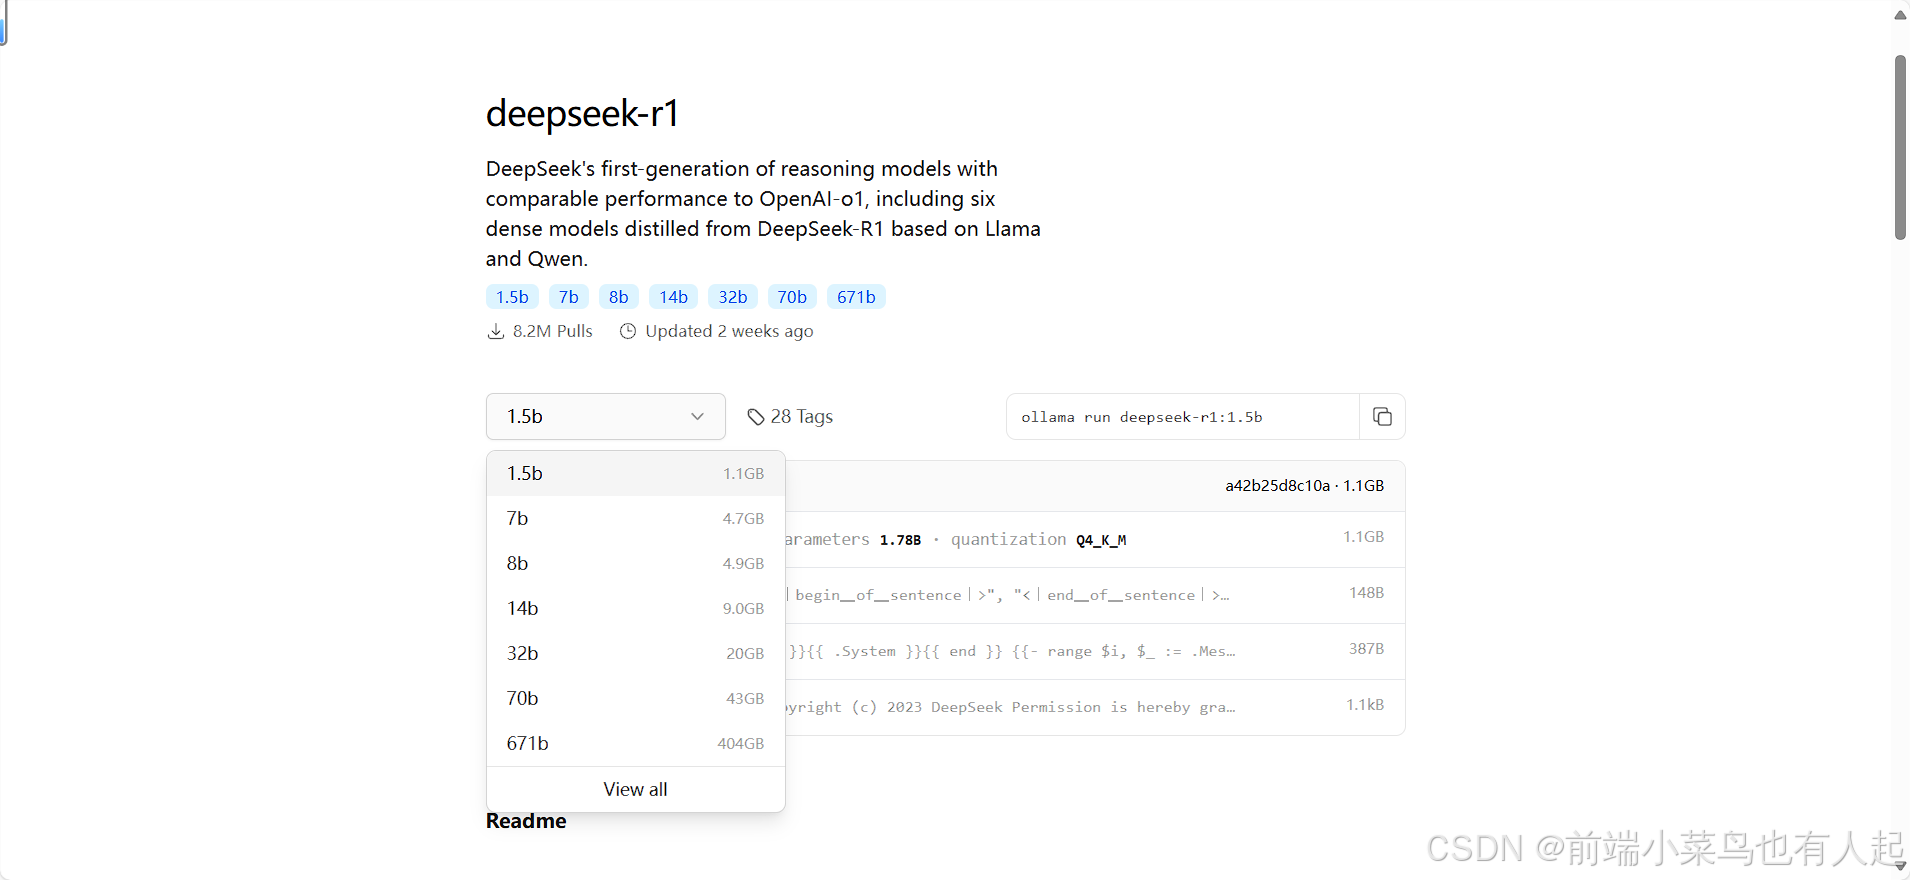Viewport: 1910px width, 880px height.
Task: Click the ollama run deepseek-r1:1.5b command field
Action: click(1183, 417)
